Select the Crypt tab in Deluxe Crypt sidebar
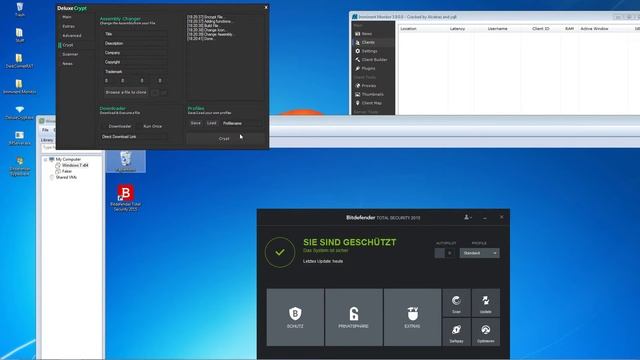 pyautogui.click(x=68, y=45)
